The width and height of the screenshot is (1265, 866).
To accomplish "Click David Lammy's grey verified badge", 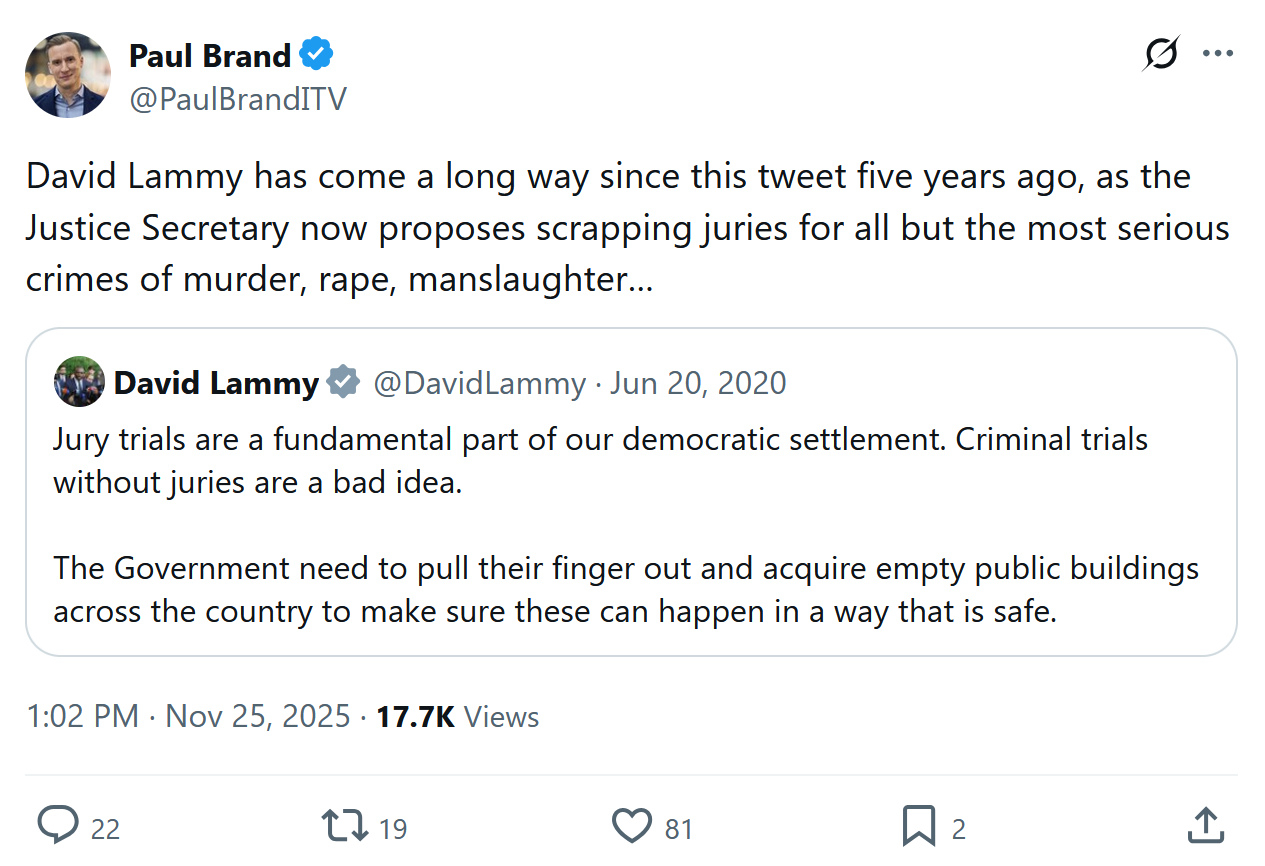I will tap(344, 382).
